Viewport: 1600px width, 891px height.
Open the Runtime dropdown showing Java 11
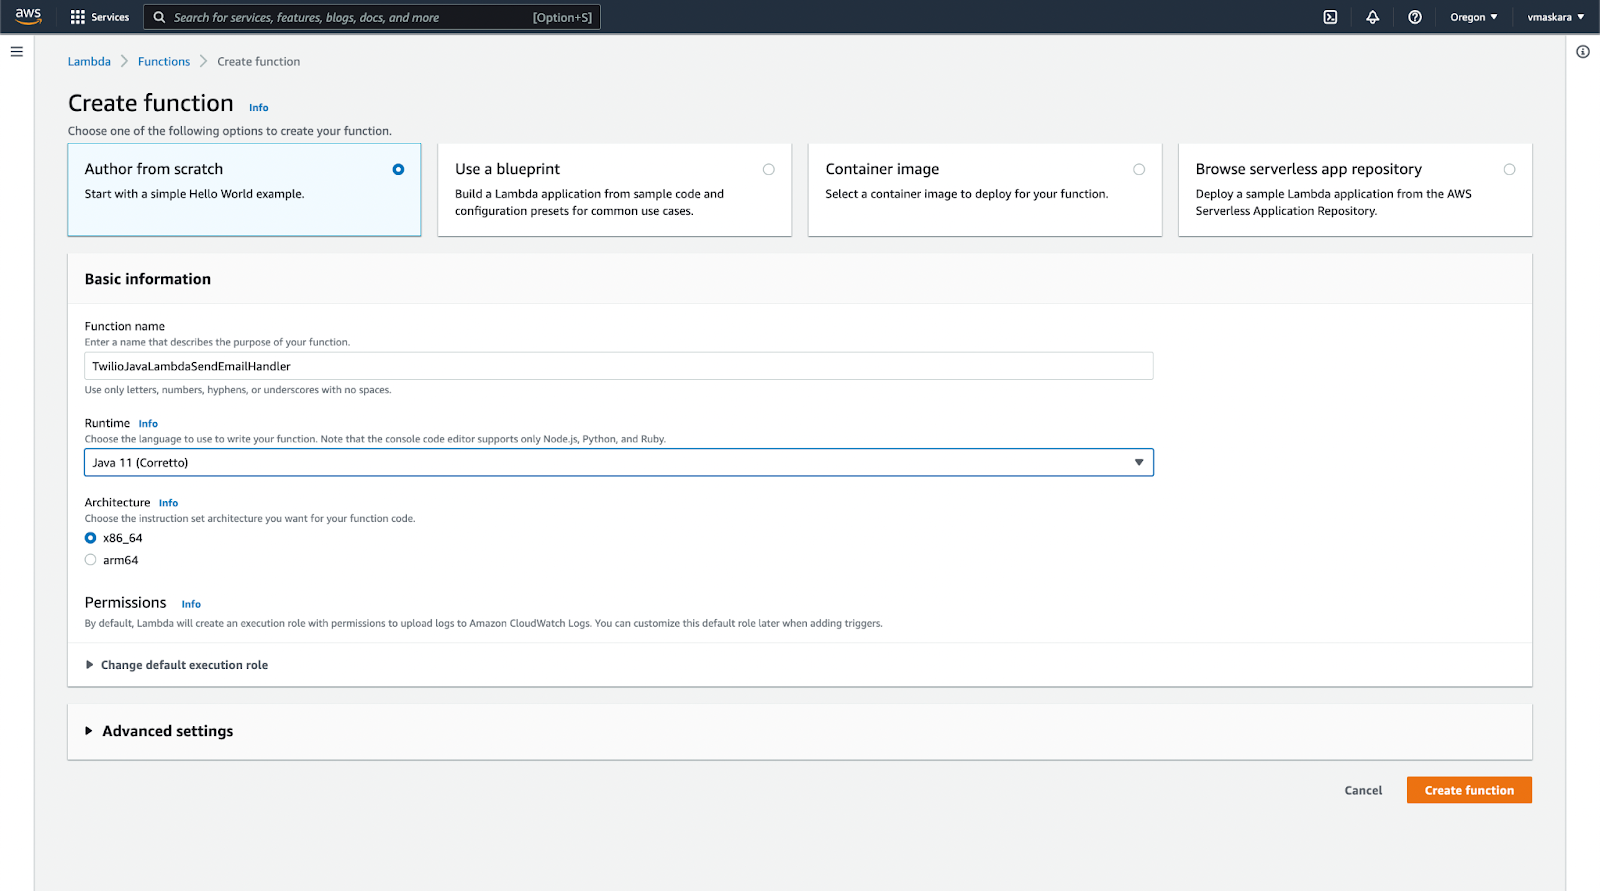pyautogui.click(x=619, y=462)
